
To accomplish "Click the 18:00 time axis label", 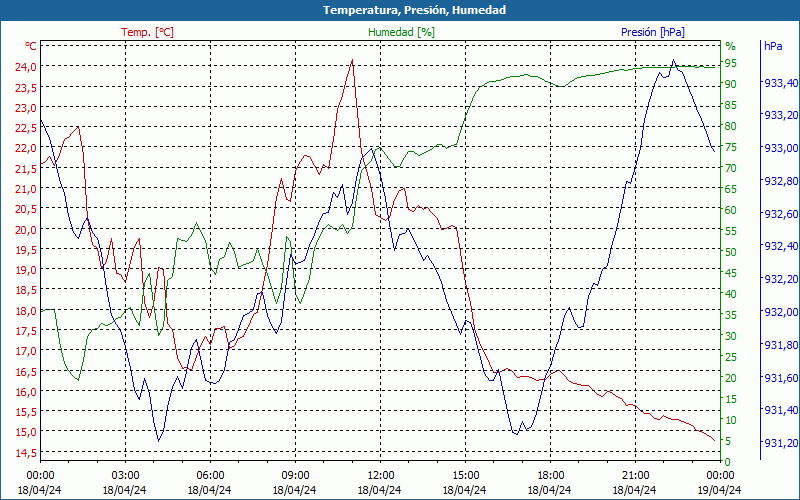I will (x=551, y=476).
